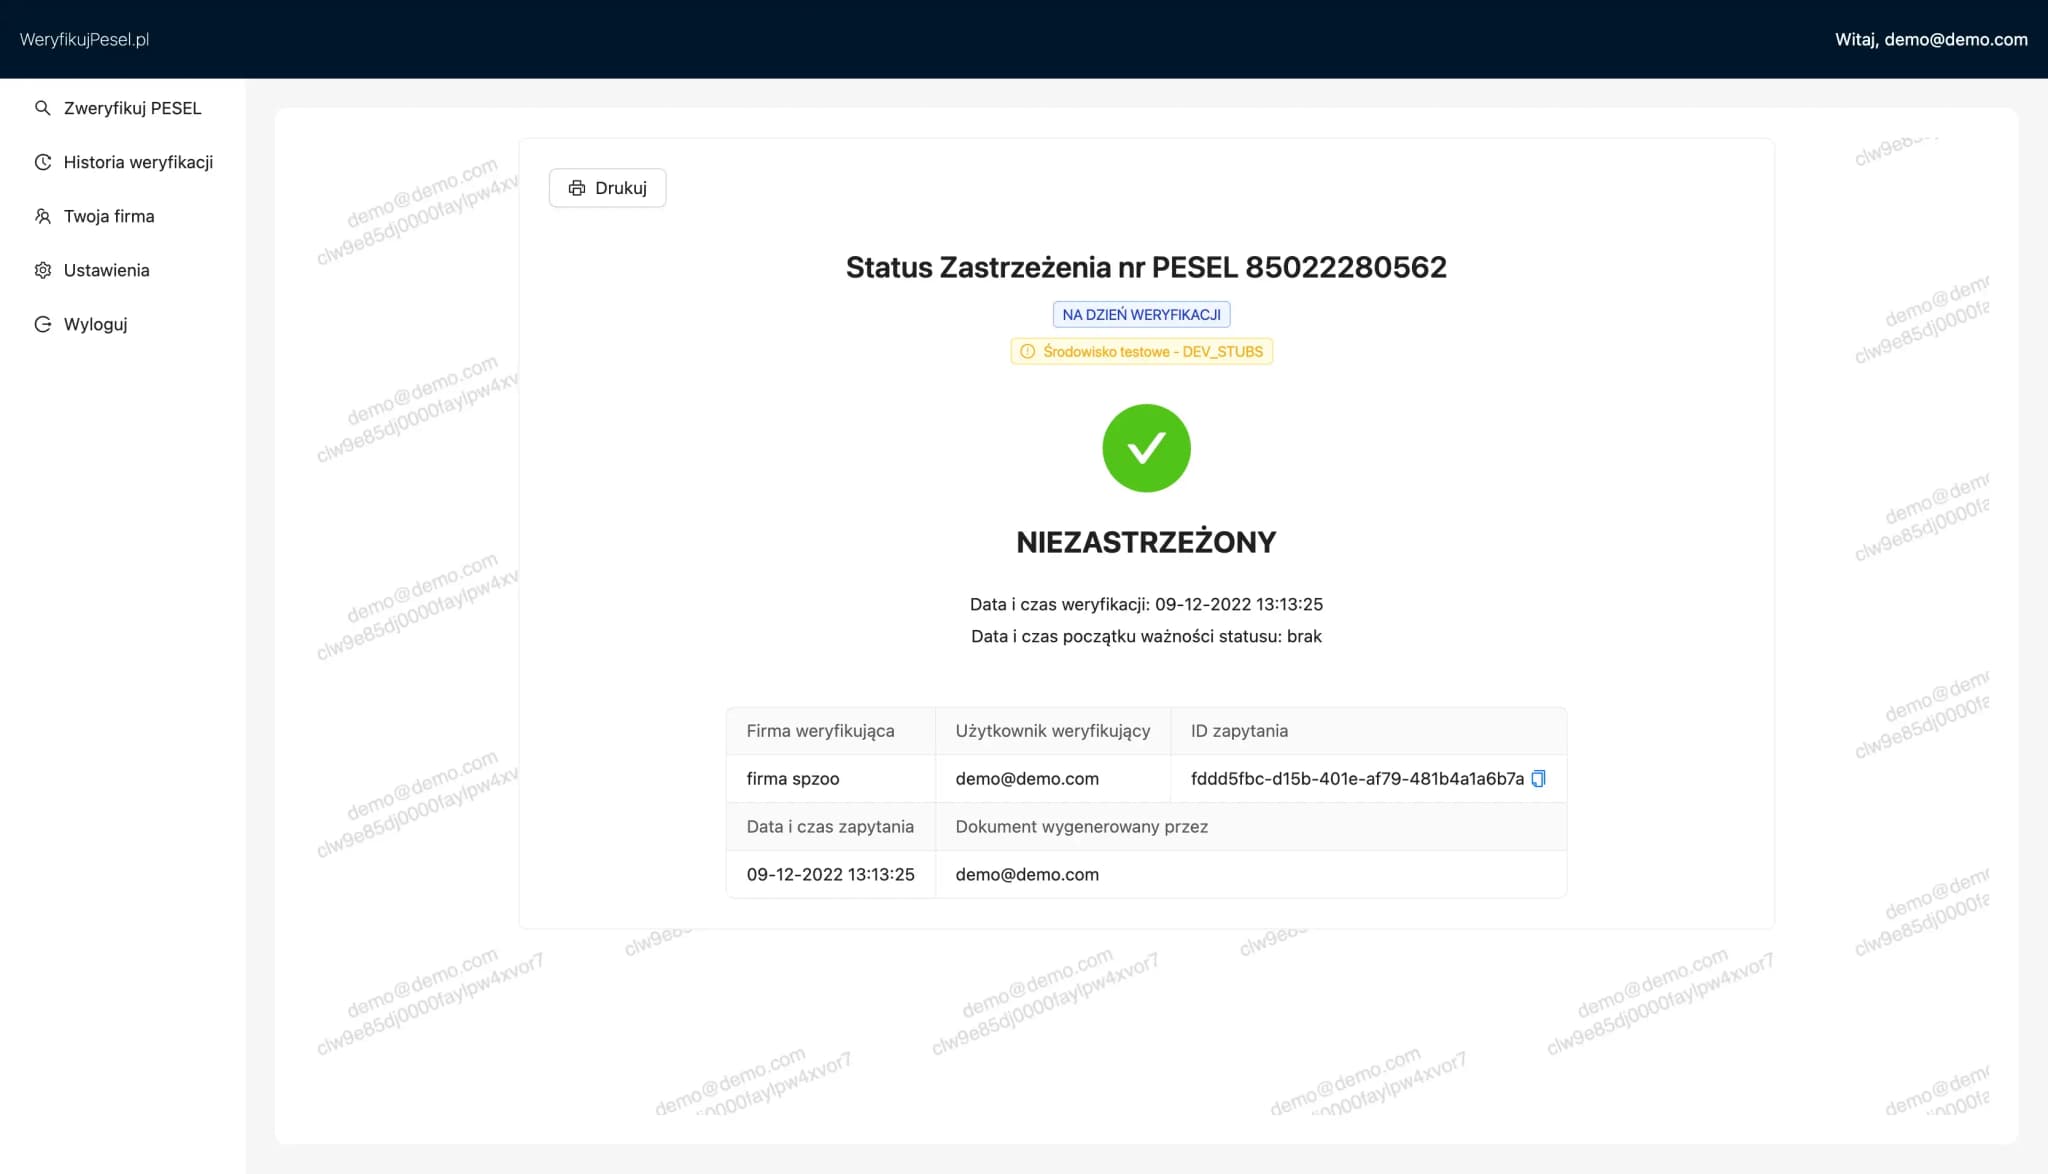Copy the query ID using the copy icon
The image size is (2048, 1174).
coord(1539,778)
